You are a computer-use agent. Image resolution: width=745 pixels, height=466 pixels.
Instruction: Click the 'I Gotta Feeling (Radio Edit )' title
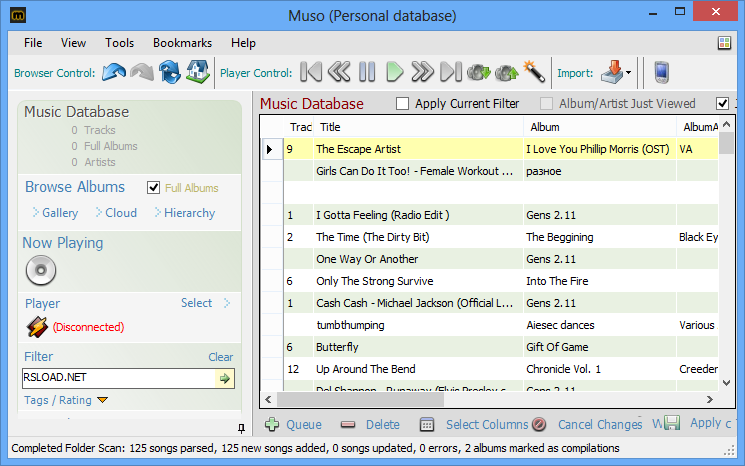pyautogui.click(x=382, y=215)
